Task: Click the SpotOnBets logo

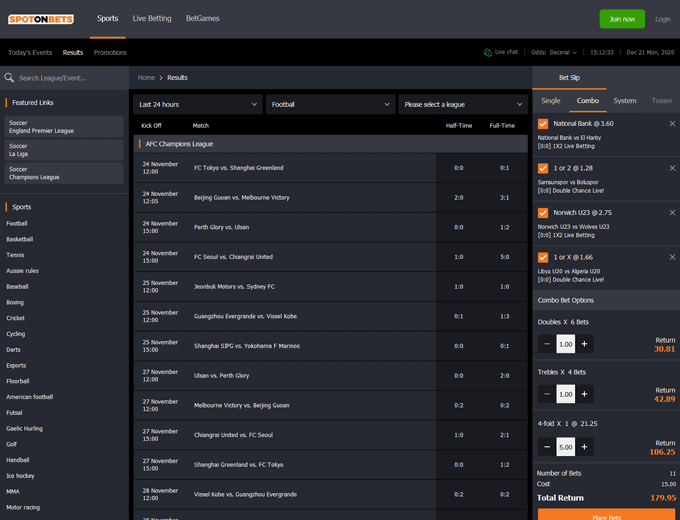Action: 41,19
